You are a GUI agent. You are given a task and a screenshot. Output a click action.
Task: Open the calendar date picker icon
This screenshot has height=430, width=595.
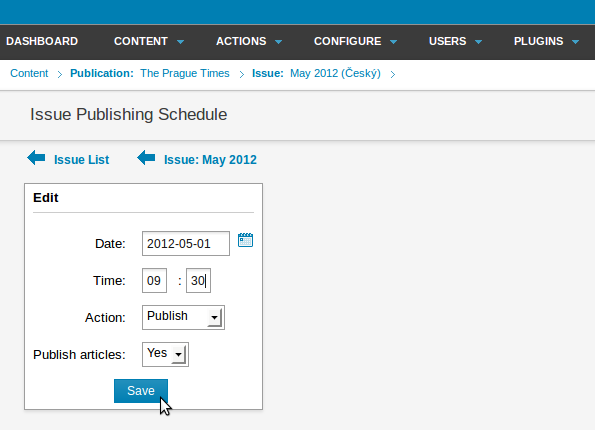click(245, 240)
